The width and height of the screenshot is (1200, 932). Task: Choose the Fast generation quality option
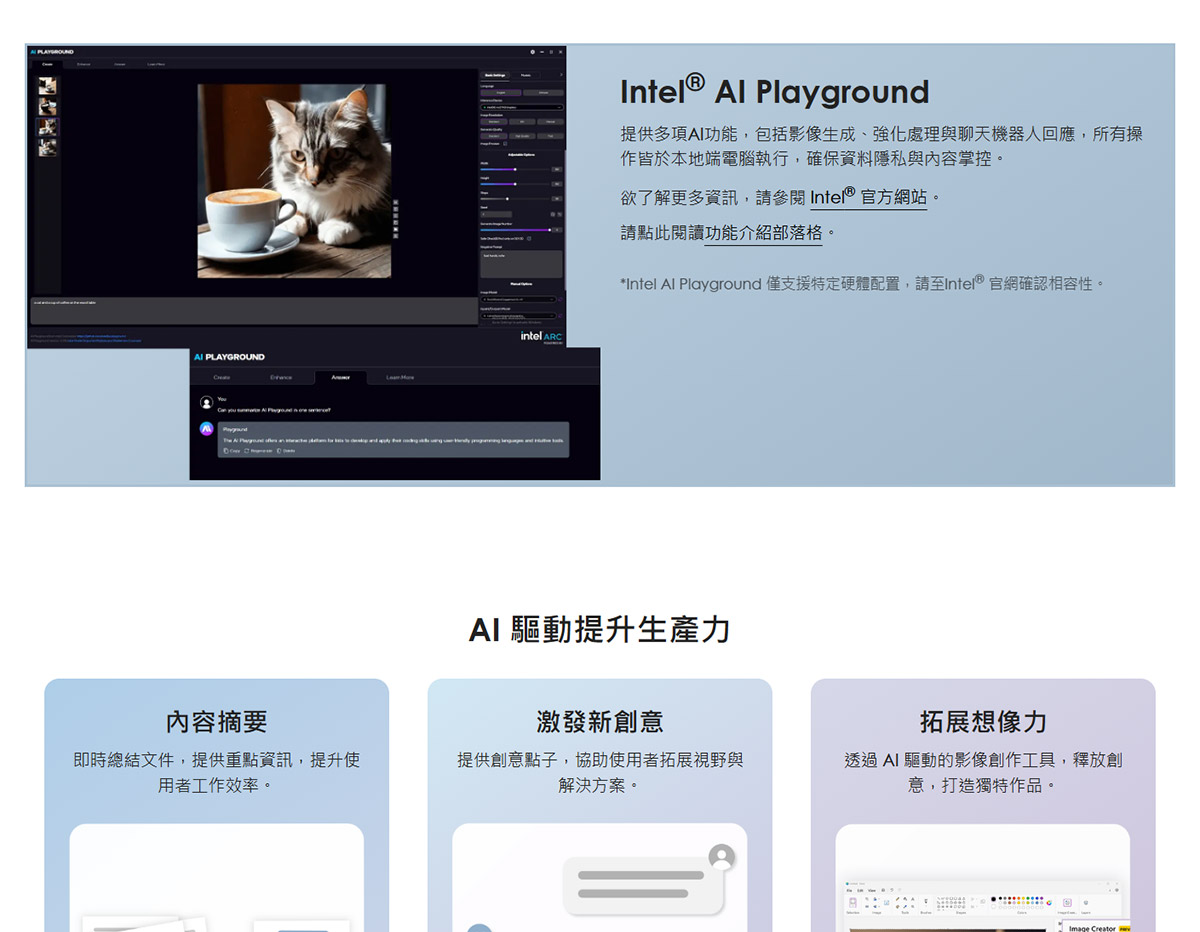pos(550,136)
